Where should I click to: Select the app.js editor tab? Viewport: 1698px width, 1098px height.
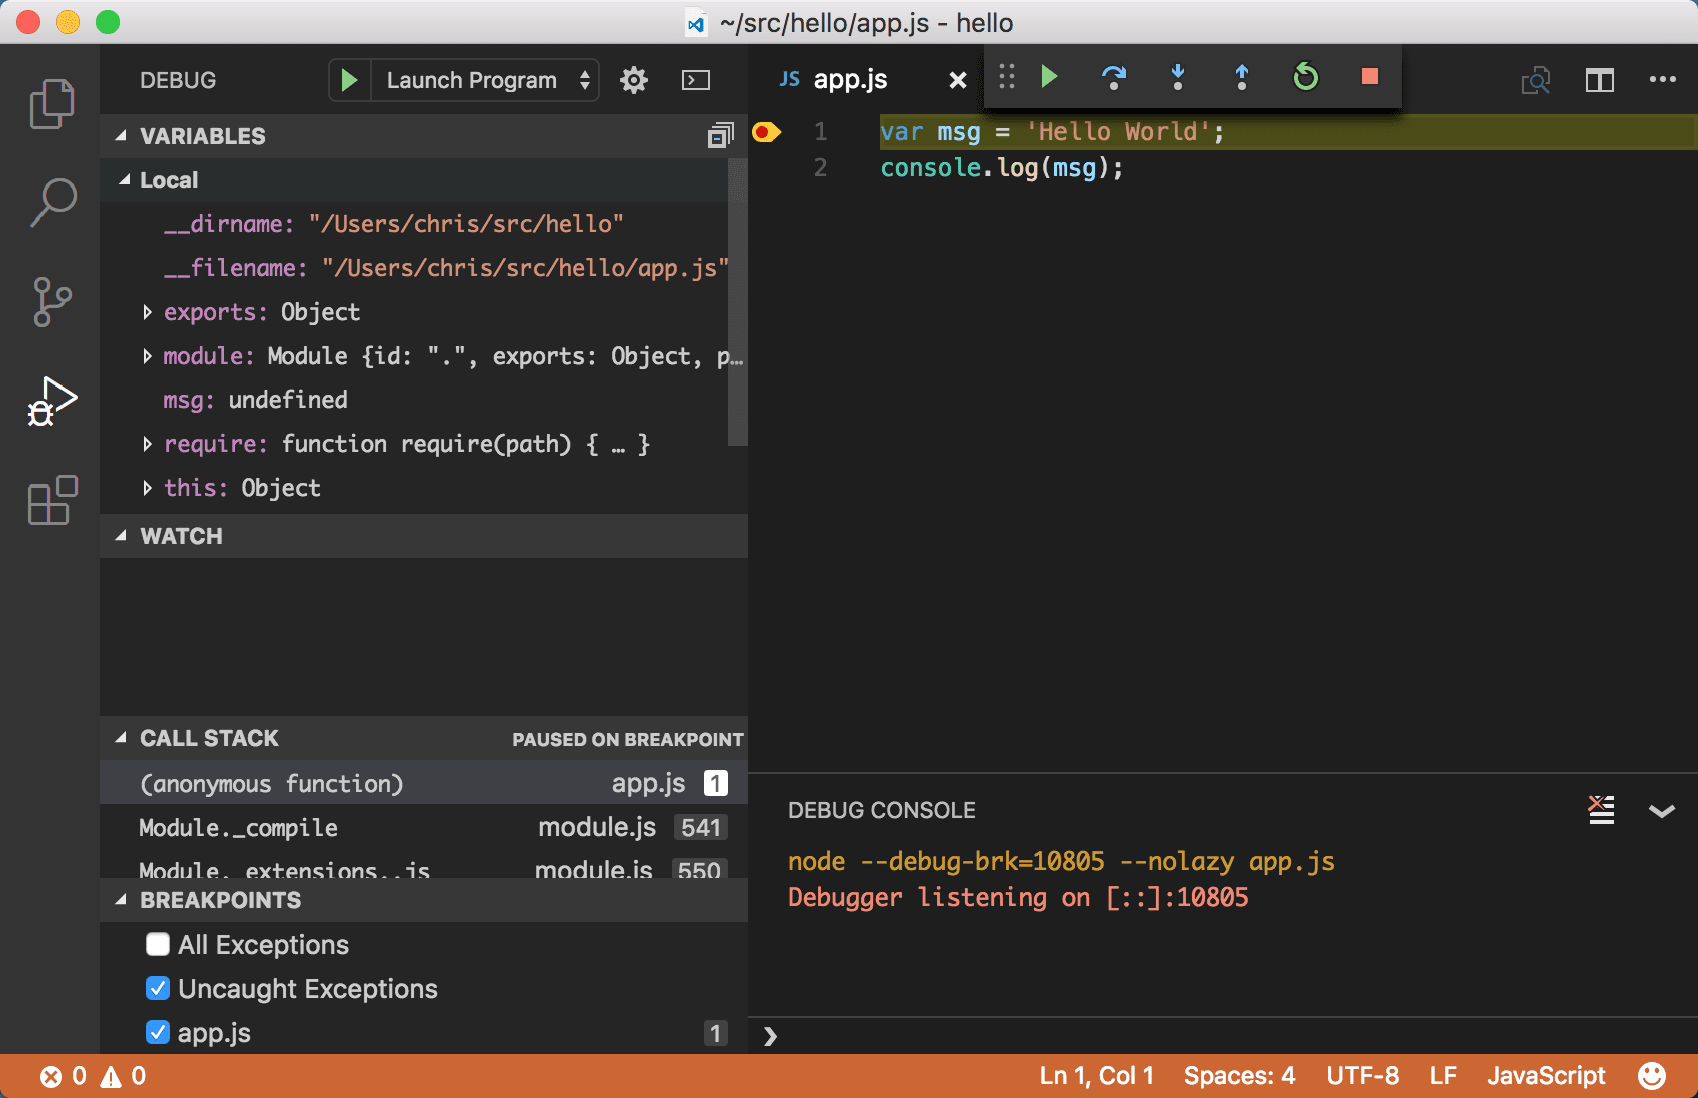point(849,79)
